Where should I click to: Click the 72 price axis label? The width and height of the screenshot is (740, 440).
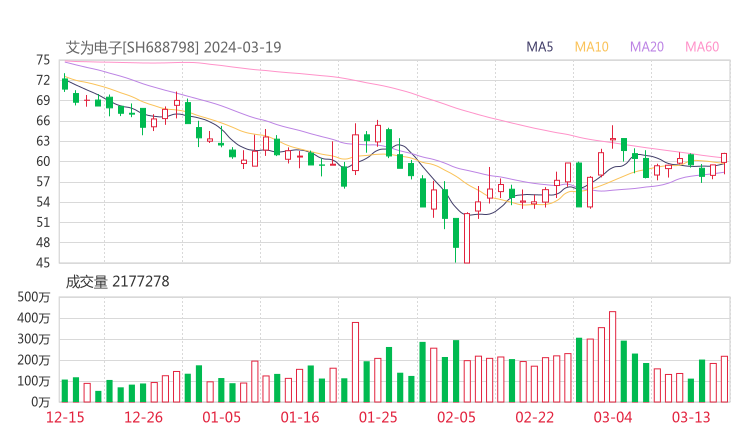tap(43, 80)
